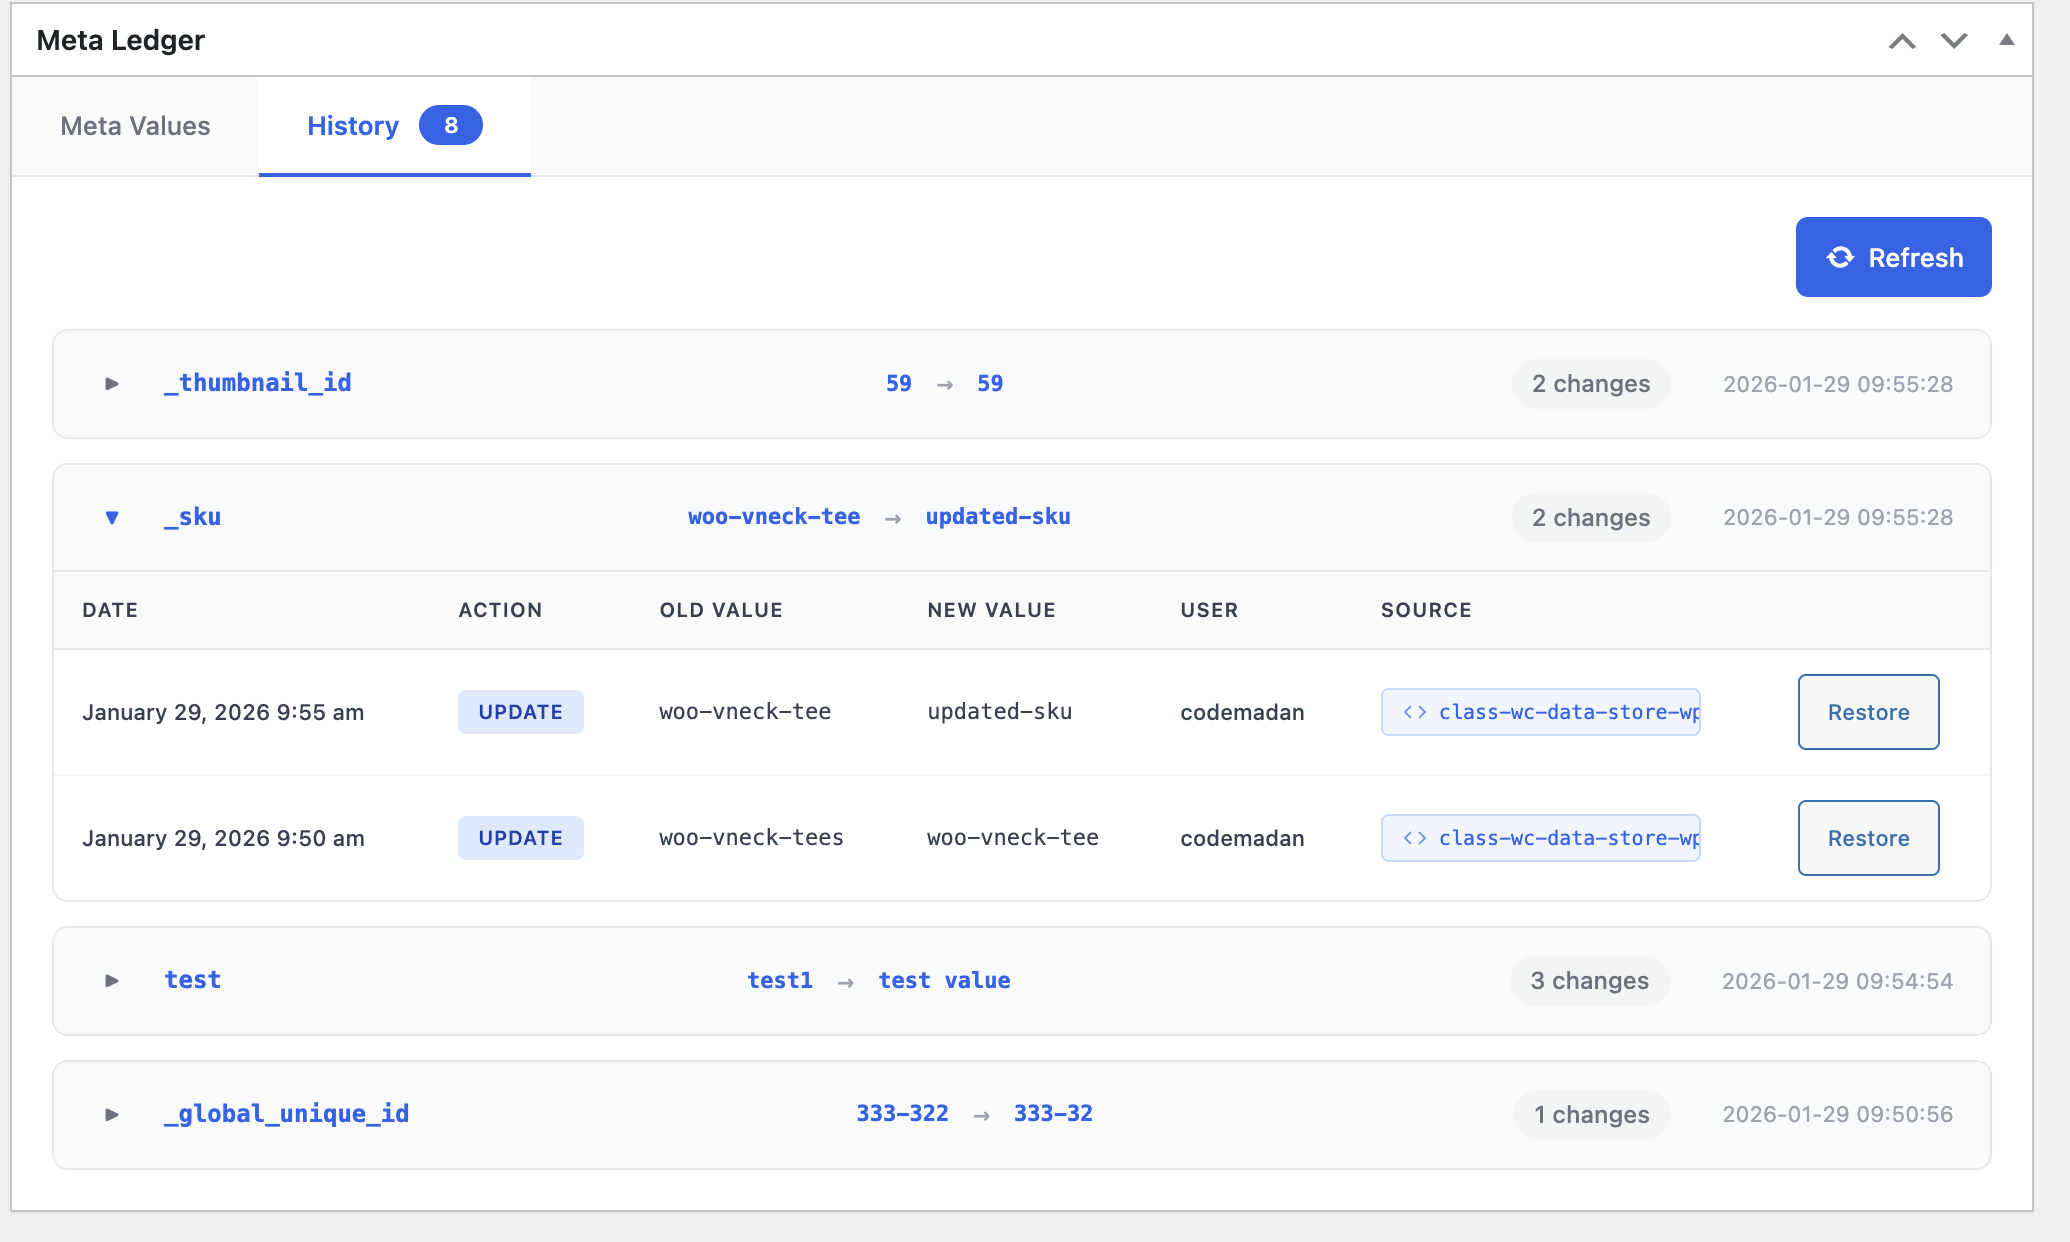The width and height of the screenshot is (2070, 1242).
Task: Expand the _thumbnail_id history row
Action: click(112, 384)
